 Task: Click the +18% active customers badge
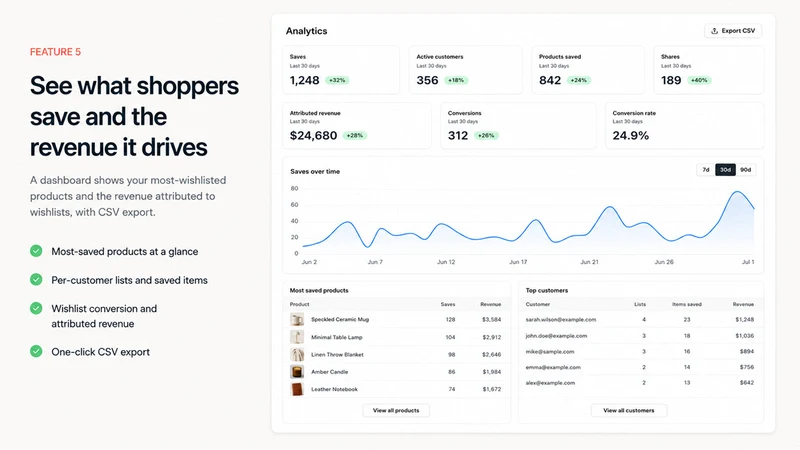click(x=456, y=81)
